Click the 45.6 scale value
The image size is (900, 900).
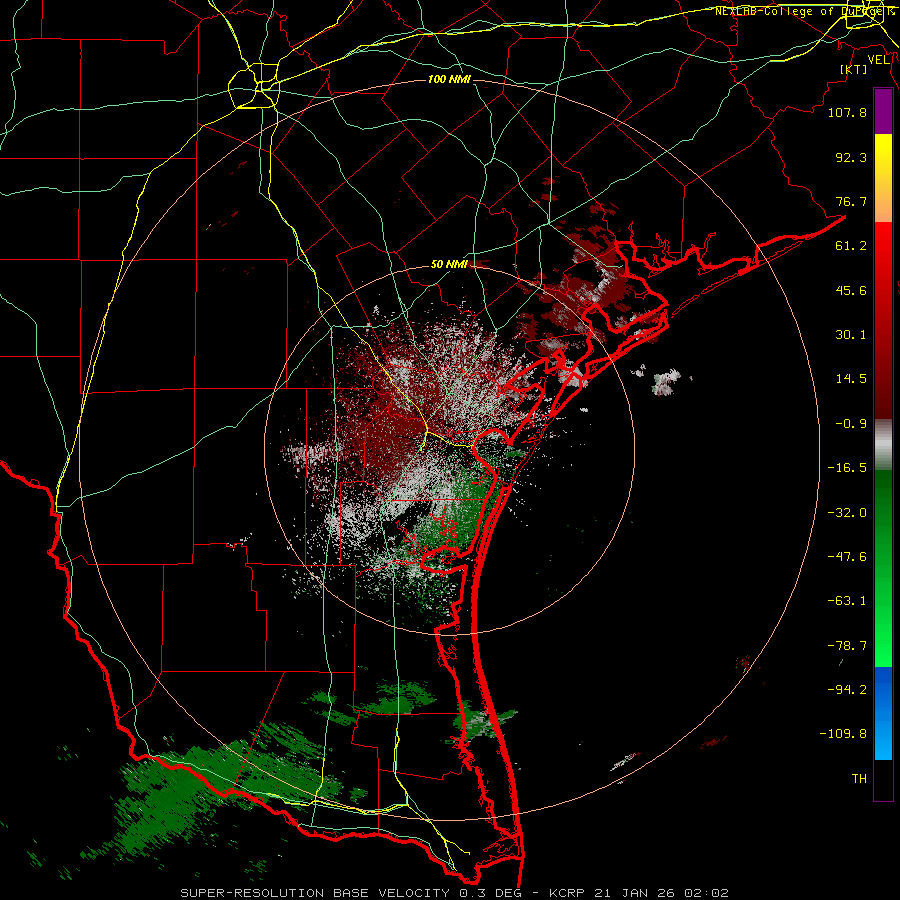[x=851, y=290]
